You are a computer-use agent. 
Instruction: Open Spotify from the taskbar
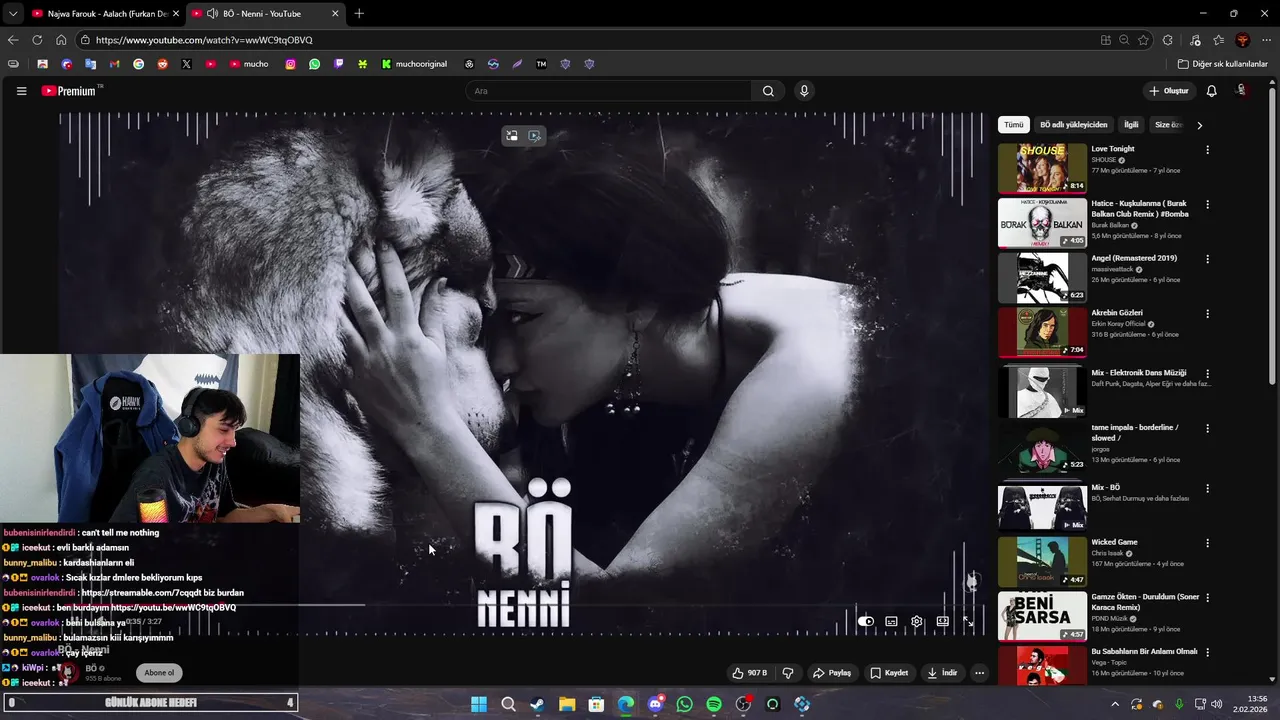(714, 704)
